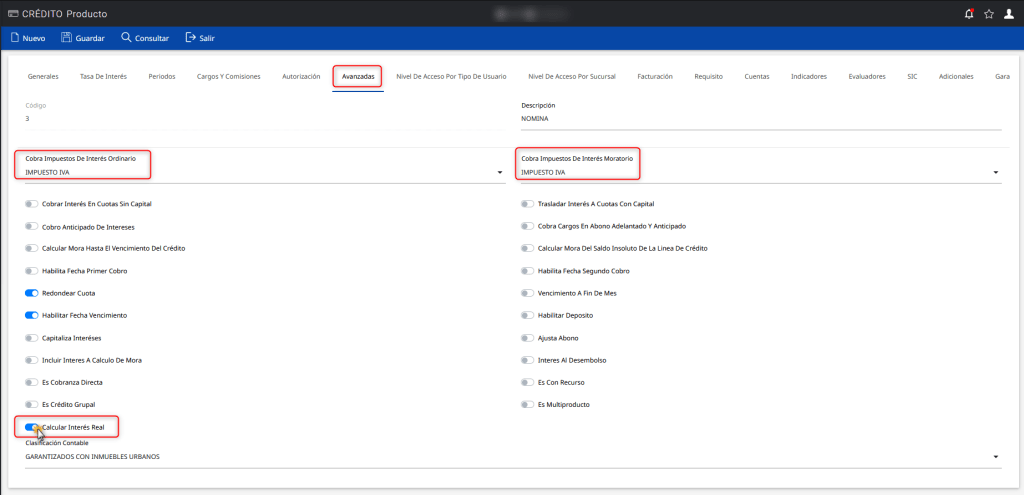1024x495 pixels.
Task: Enable the Capitaliza Interéses switch
Action: [33, 338]
